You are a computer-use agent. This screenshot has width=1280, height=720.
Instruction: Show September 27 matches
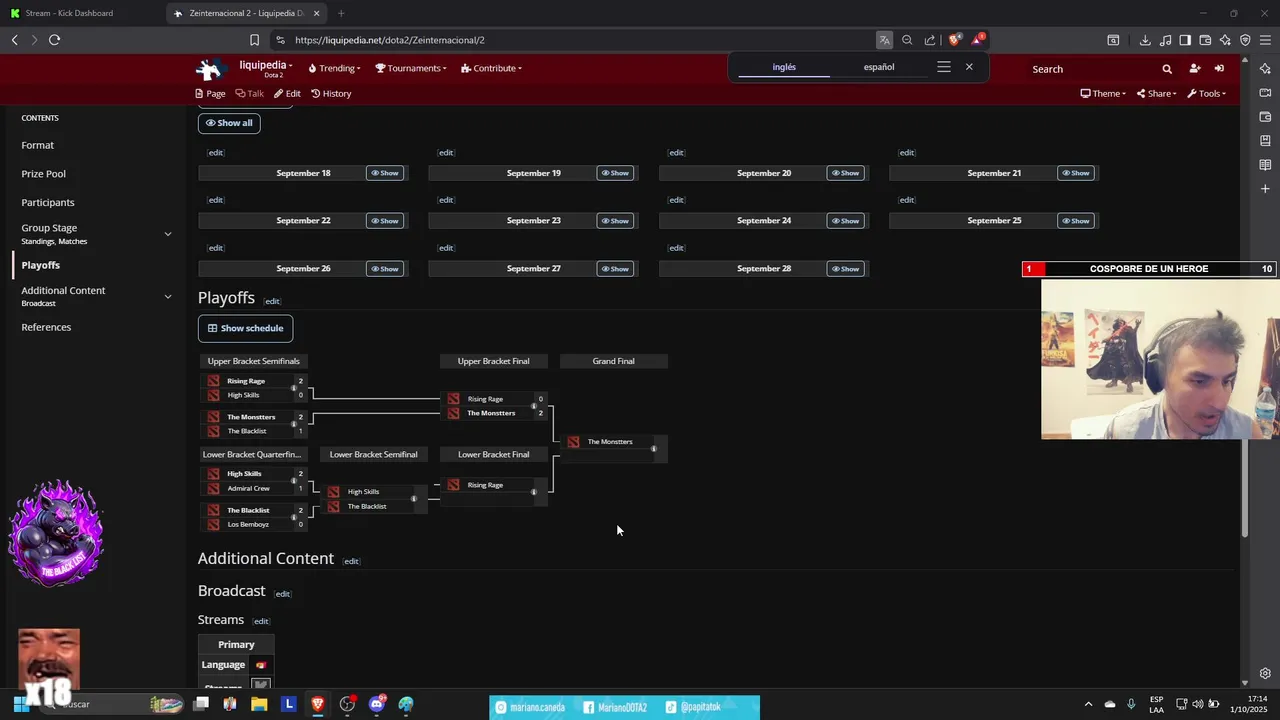click(615, 269)
